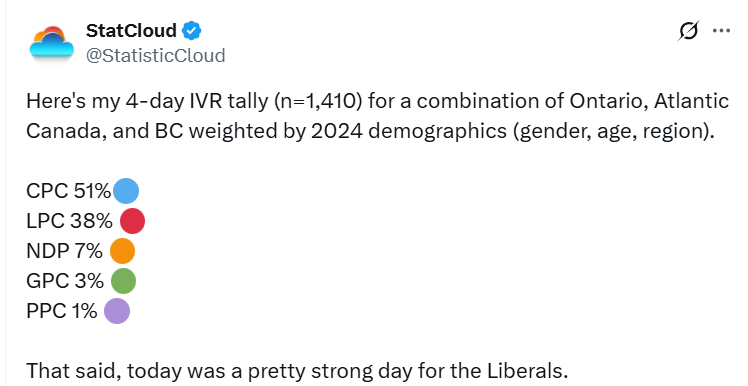Click the n=1,410 sample size text

[x=318, y=101]
